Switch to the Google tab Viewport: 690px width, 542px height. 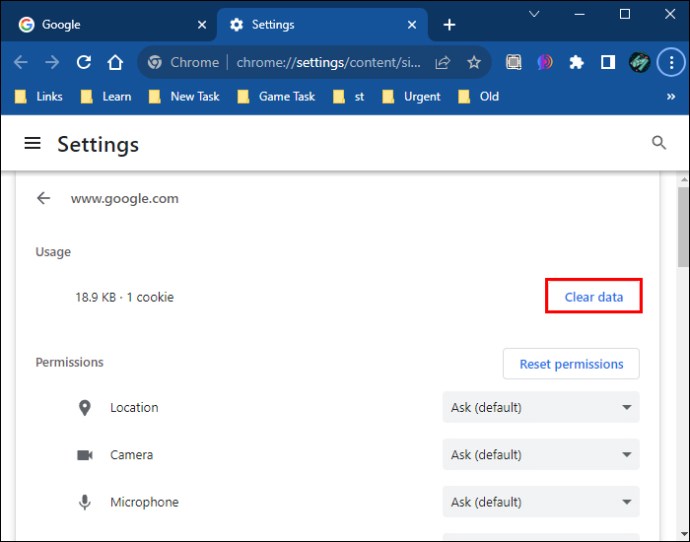(x=112, y=25)
